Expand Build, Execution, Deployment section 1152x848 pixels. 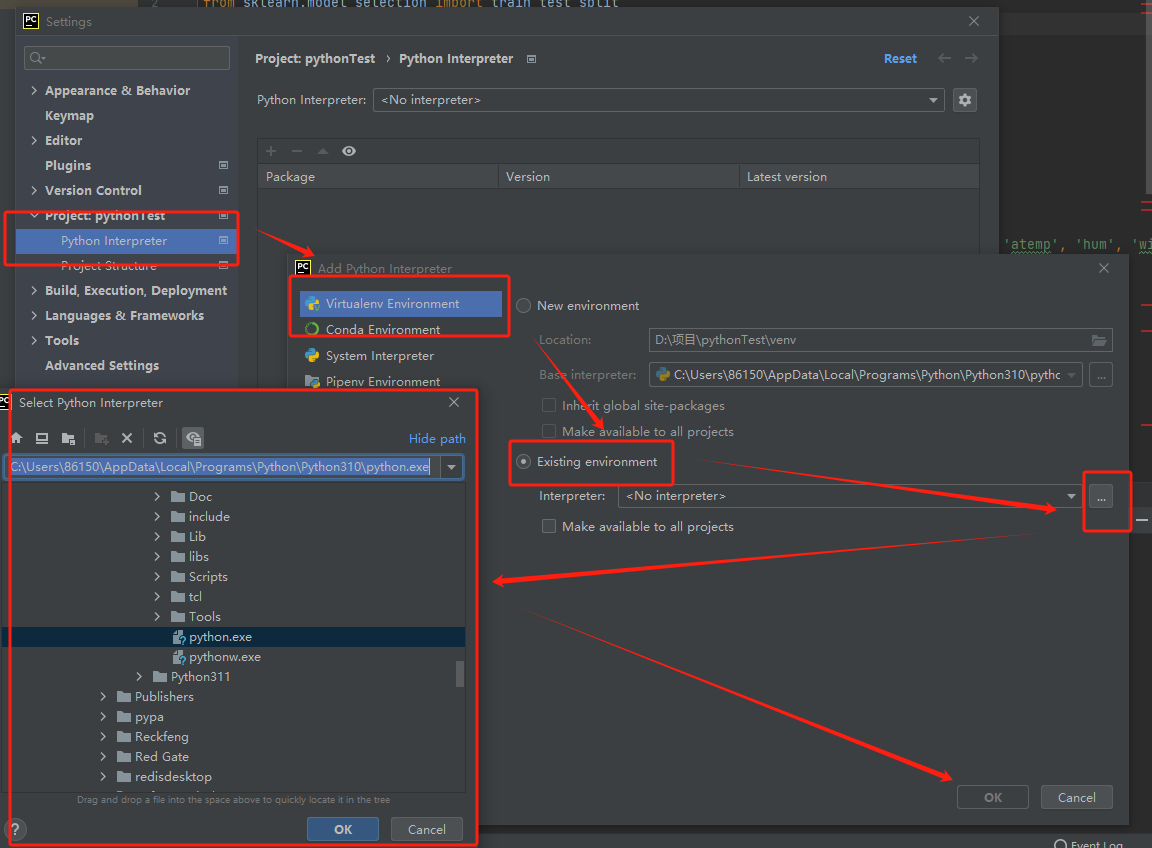(x=34, y=290)
